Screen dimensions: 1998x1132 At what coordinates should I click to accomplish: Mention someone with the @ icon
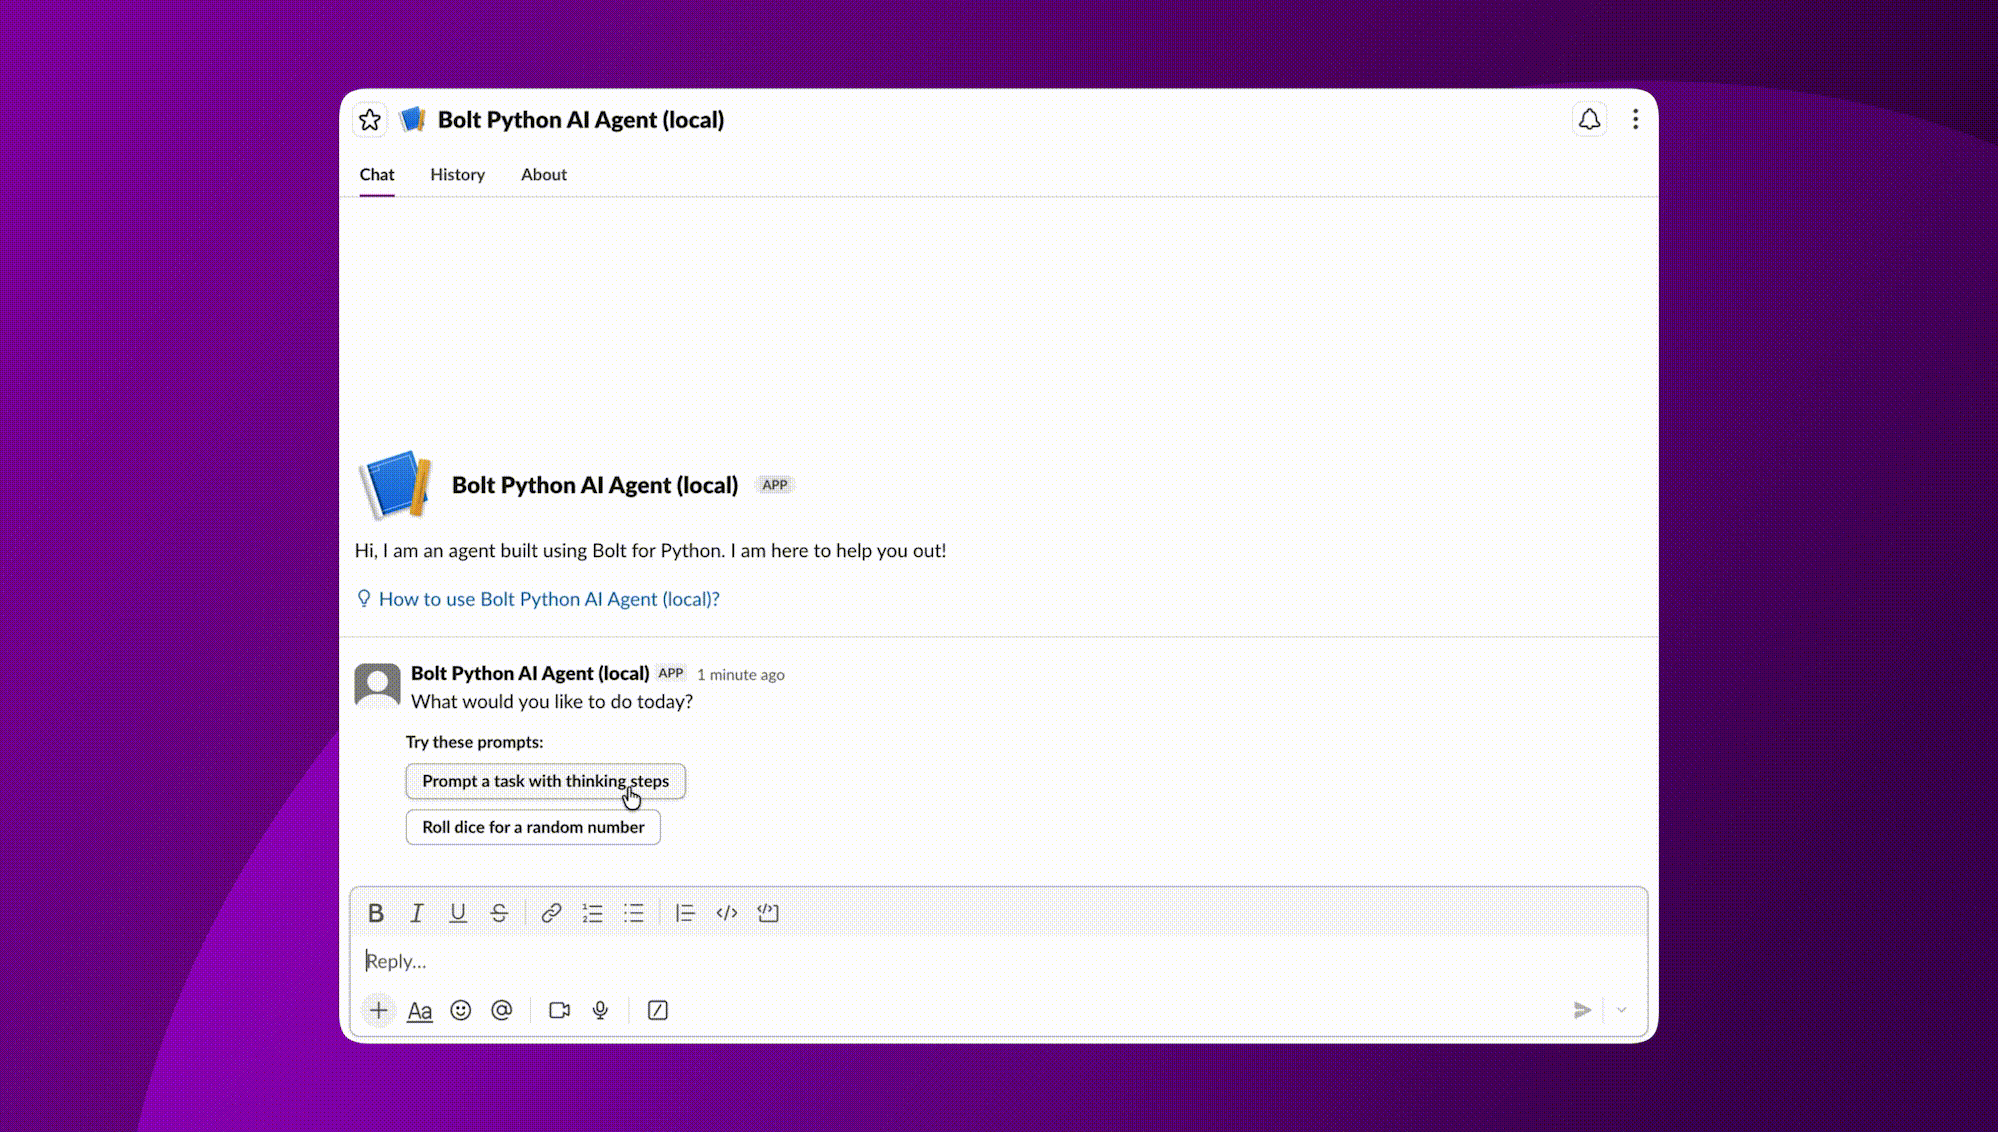pos(502,1010)
